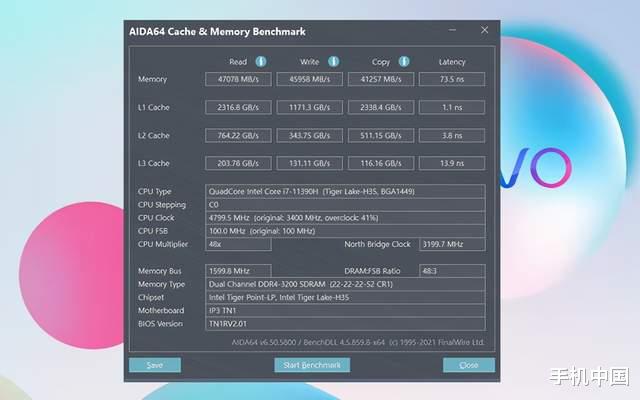
Task: Click the North Bridge Clock value 3199.7 MHz
Action: click(x=452, y=244)
